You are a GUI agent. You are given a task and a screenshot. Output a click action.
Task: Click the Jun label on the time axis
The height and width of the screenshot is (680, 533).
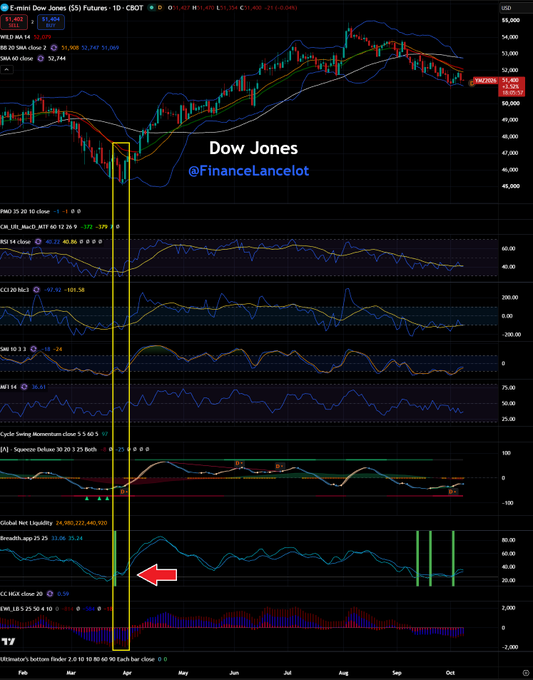click(x=234, y=673)
